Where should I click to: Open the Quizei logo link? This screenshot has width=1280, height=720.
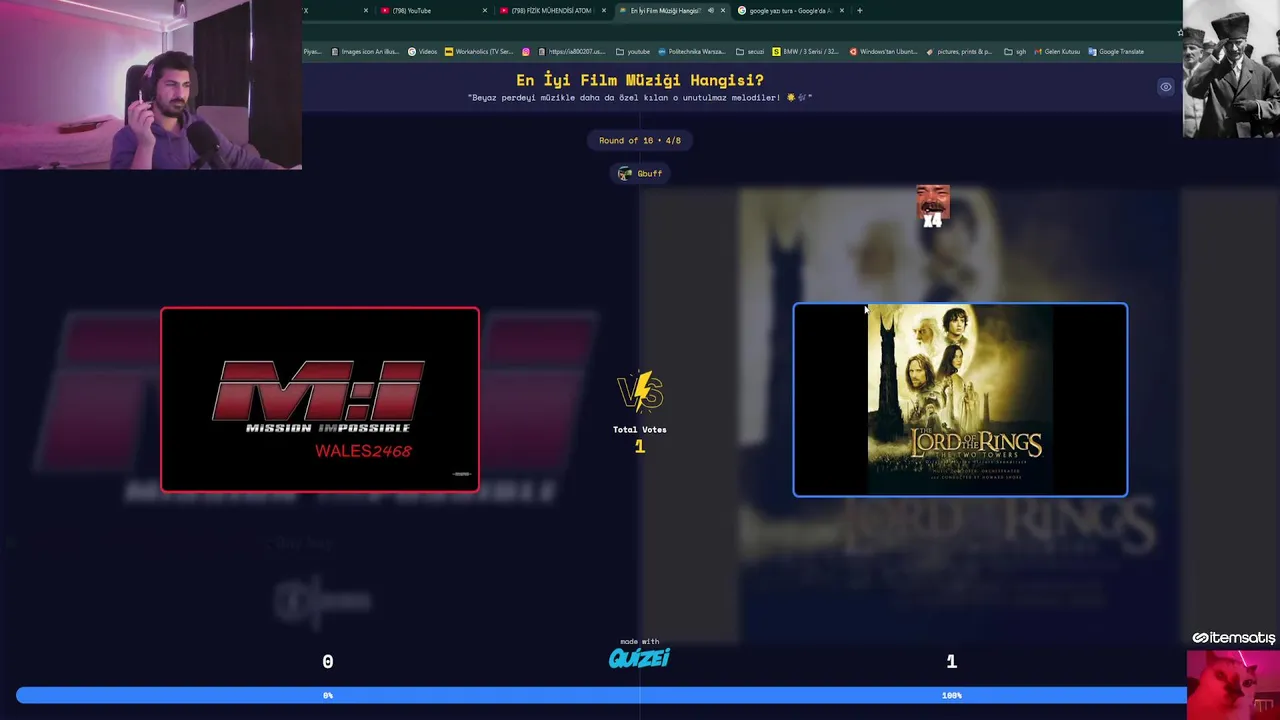click(x=640, y=657)
